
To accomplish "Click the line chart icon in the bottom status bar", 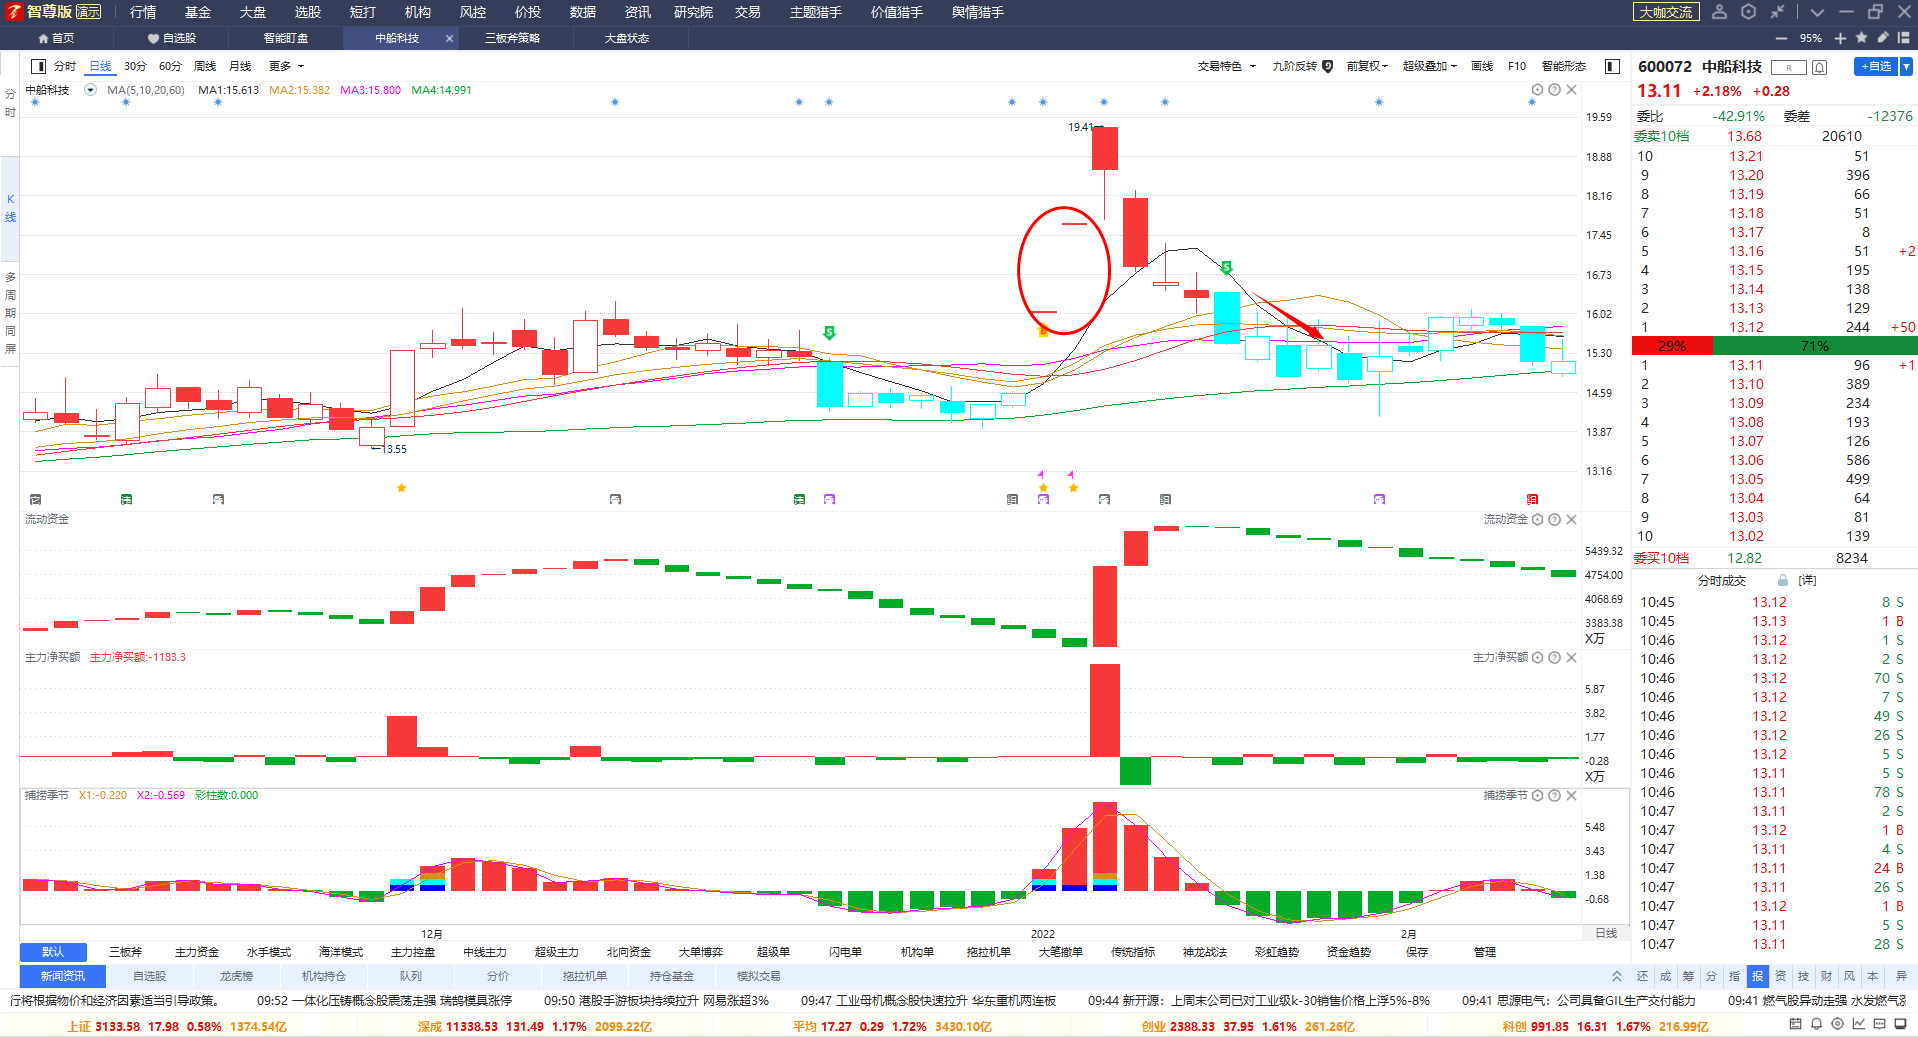I will tap(1858, 1024).
